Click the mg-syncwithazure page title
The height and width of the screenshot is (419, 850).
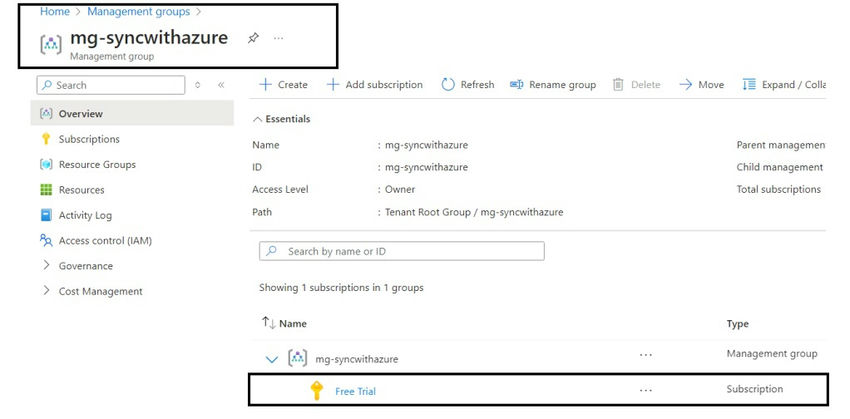coord(149,37)
